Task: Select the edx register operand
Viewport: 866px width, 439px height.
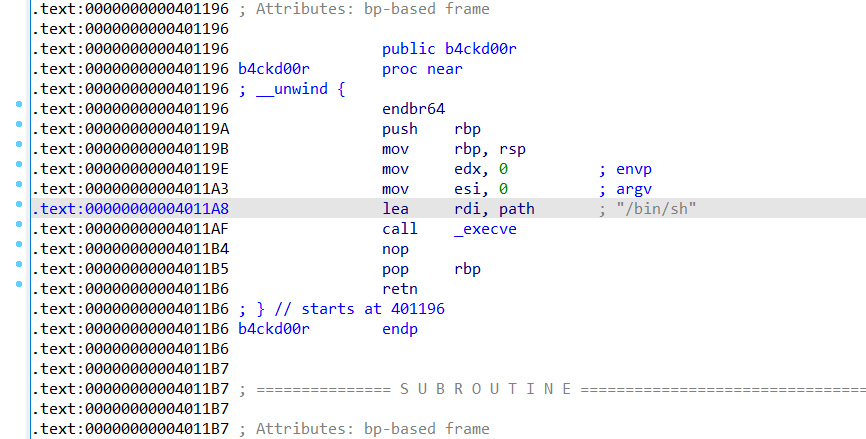Action: [467, 169]
